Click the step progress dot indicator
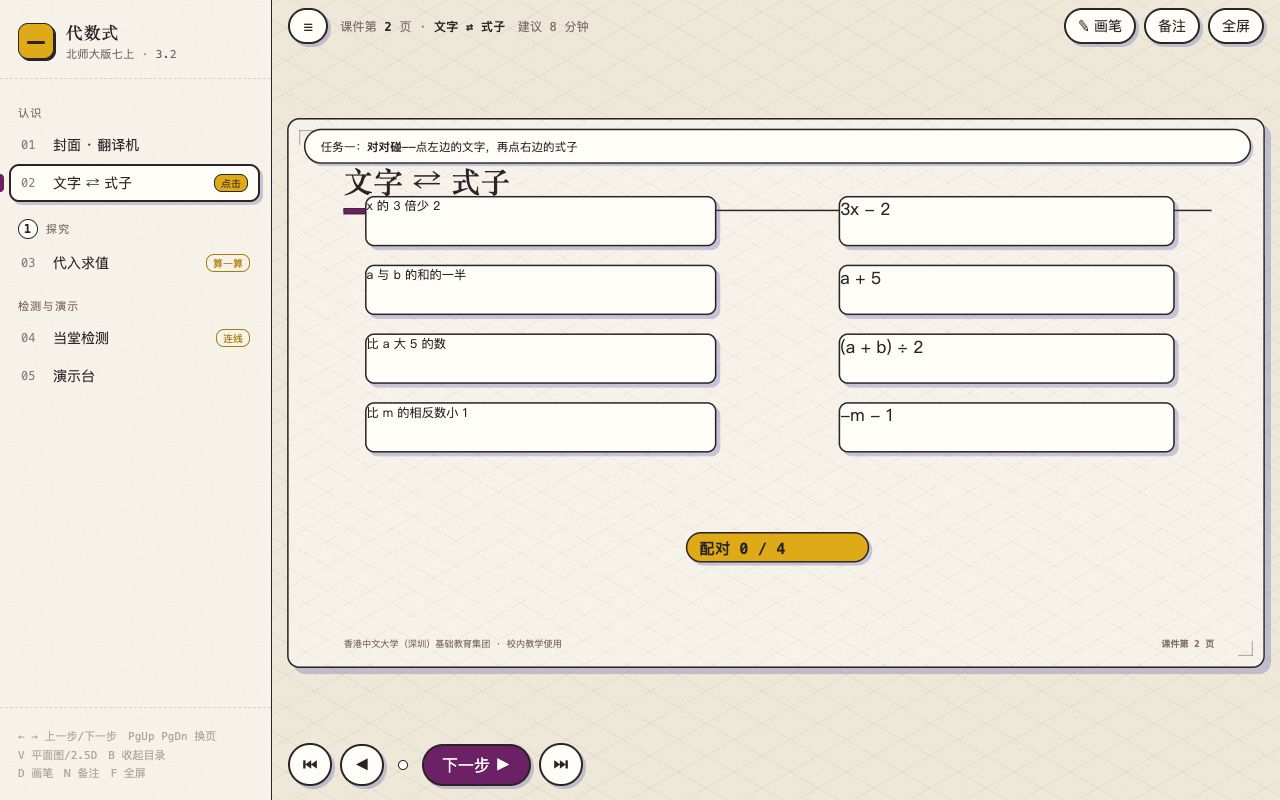This screenshot has height=800, width=1280. tap(403, 765)
